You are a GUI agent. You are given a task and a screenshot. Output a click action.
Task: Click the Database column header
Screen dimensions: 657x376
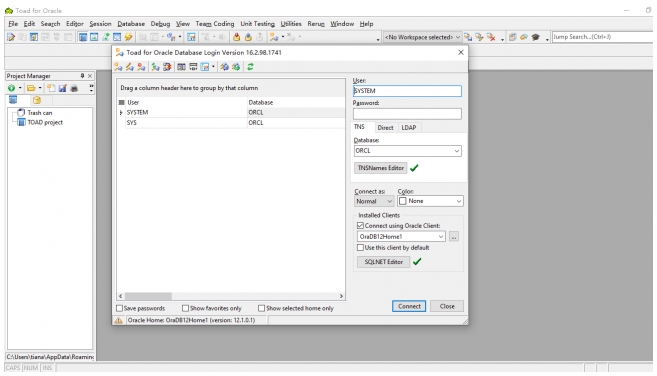(x=295, y=102)
